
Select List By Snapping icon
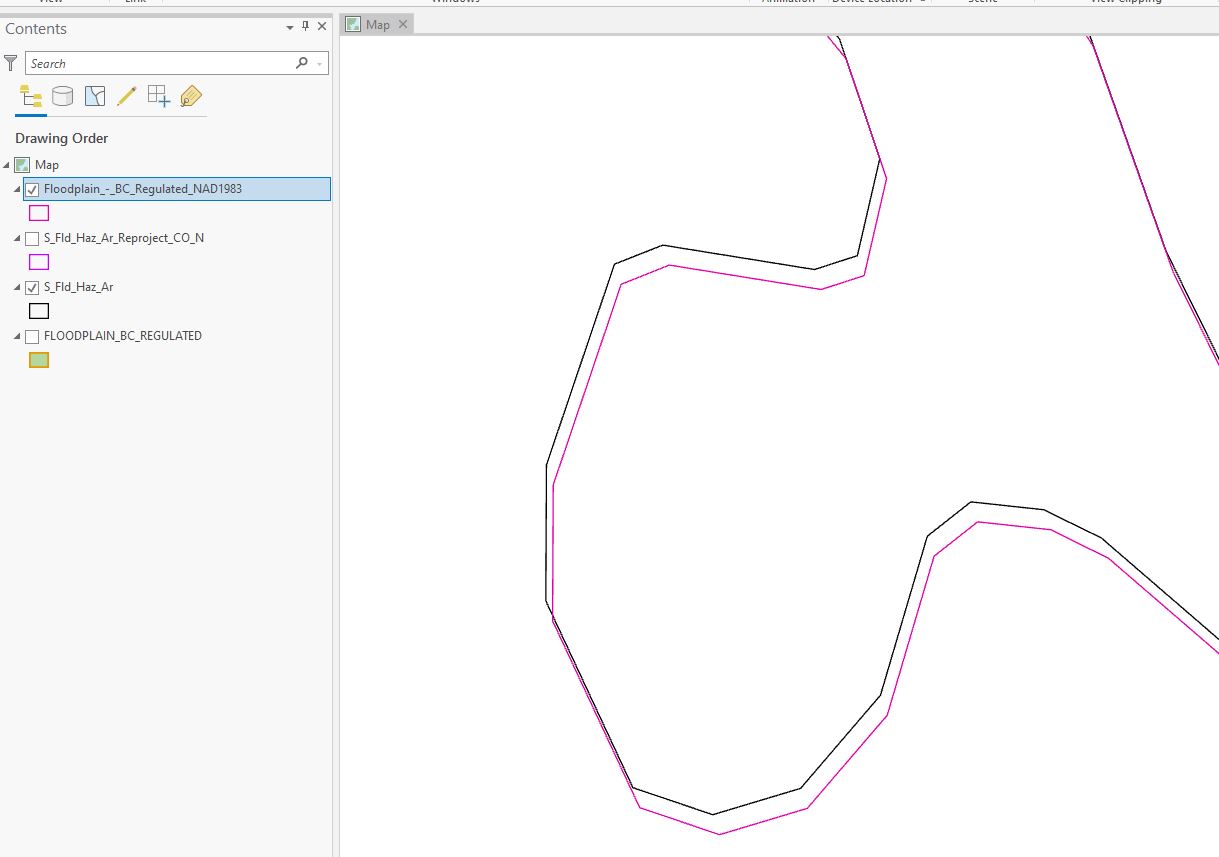tap(158, 96)
